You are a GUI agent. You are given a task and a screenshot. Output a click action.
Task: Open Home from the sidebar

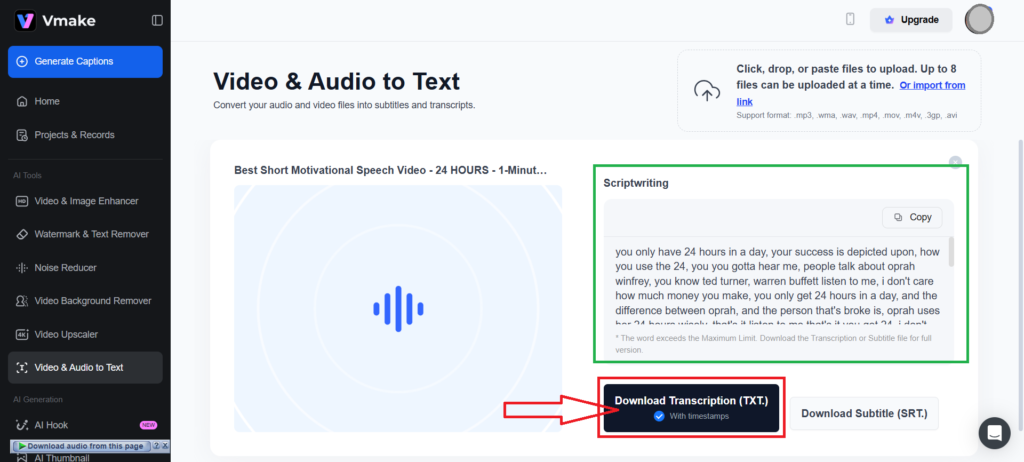click(x=47, y=101)
